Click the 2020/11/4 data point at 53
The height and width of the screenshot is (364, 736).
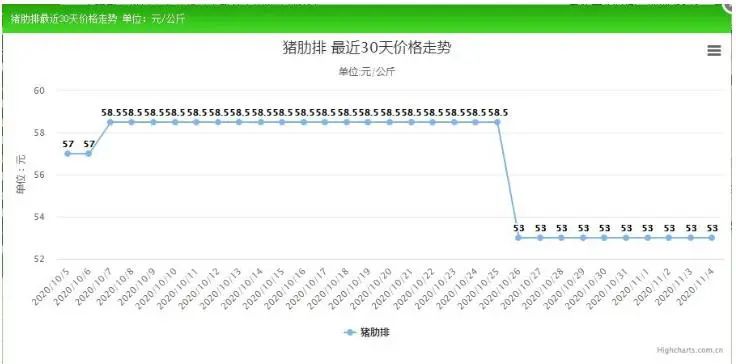pos(712,238)
